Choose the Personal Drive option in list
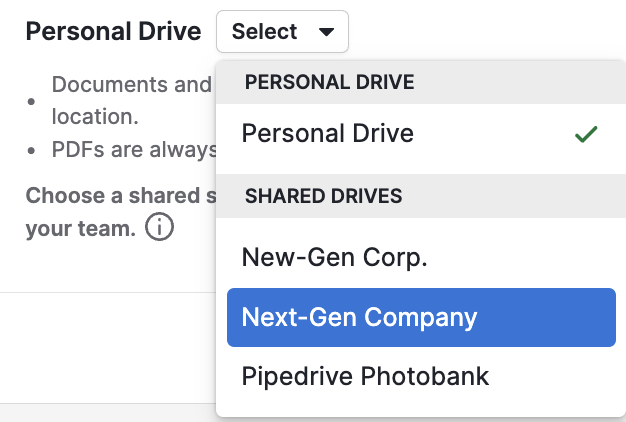The width and height of the screenshot is (626, 422). 328,133
